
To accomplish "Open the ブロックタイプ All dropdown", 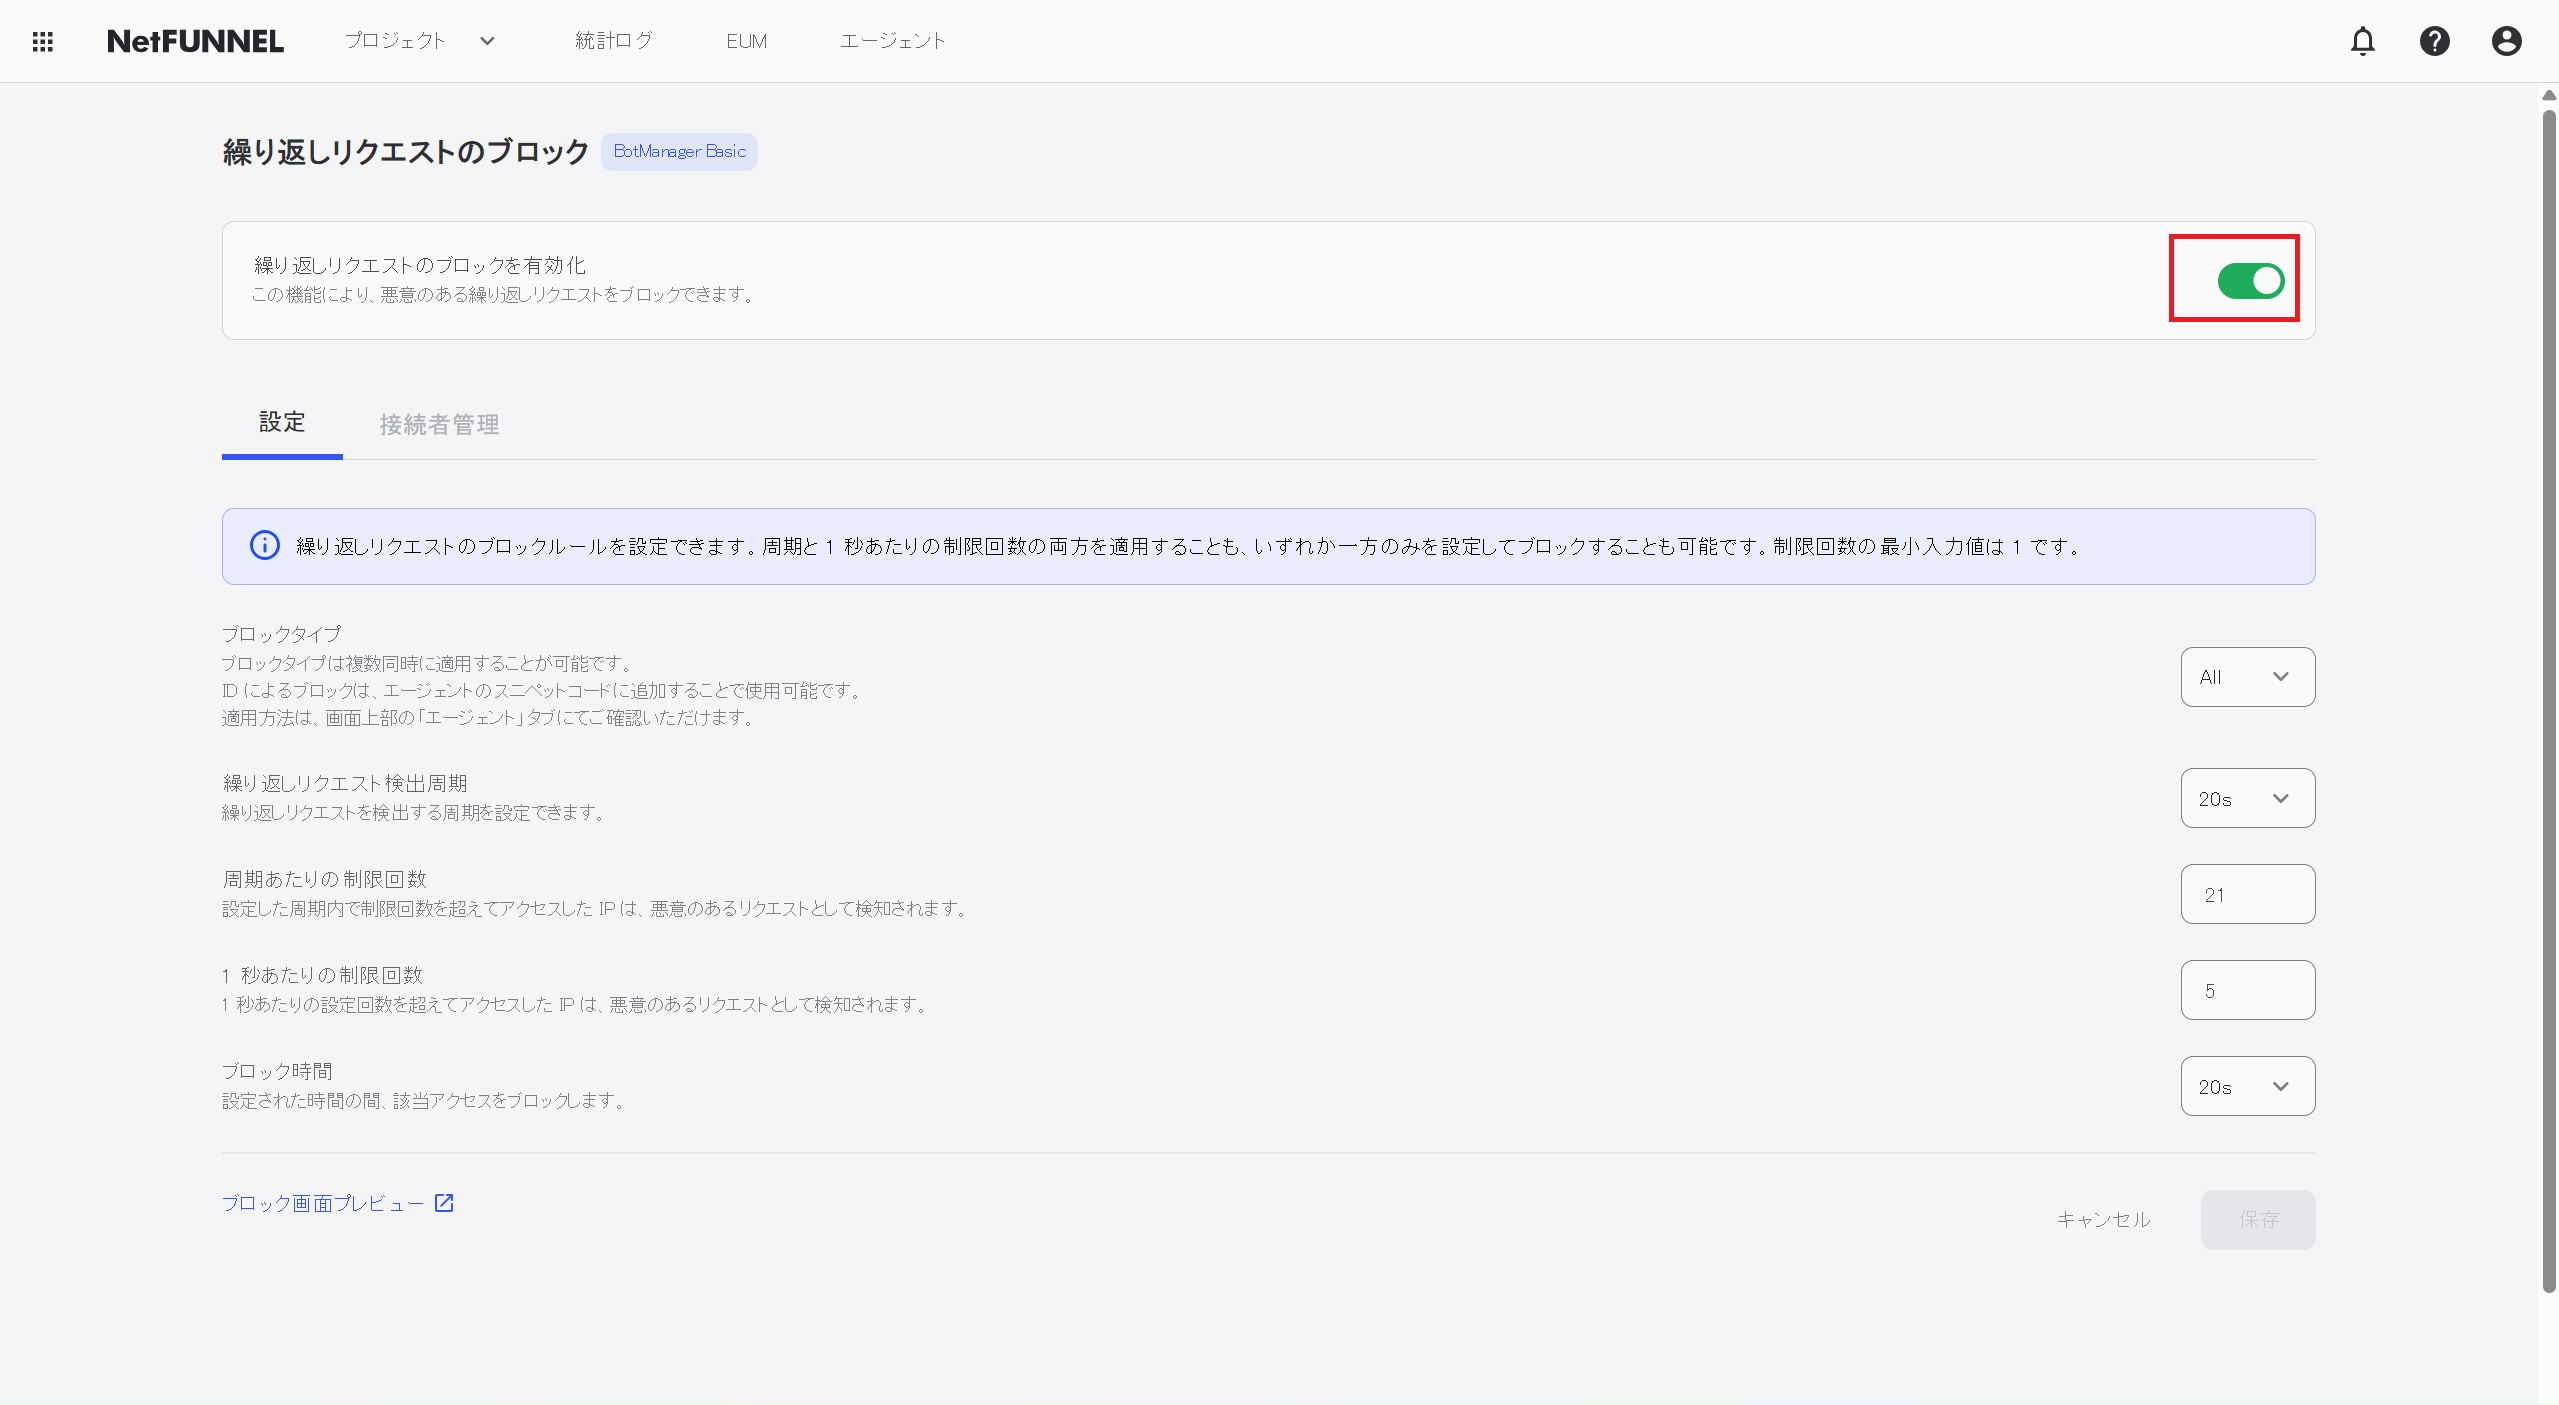I will click(2246, 676).
